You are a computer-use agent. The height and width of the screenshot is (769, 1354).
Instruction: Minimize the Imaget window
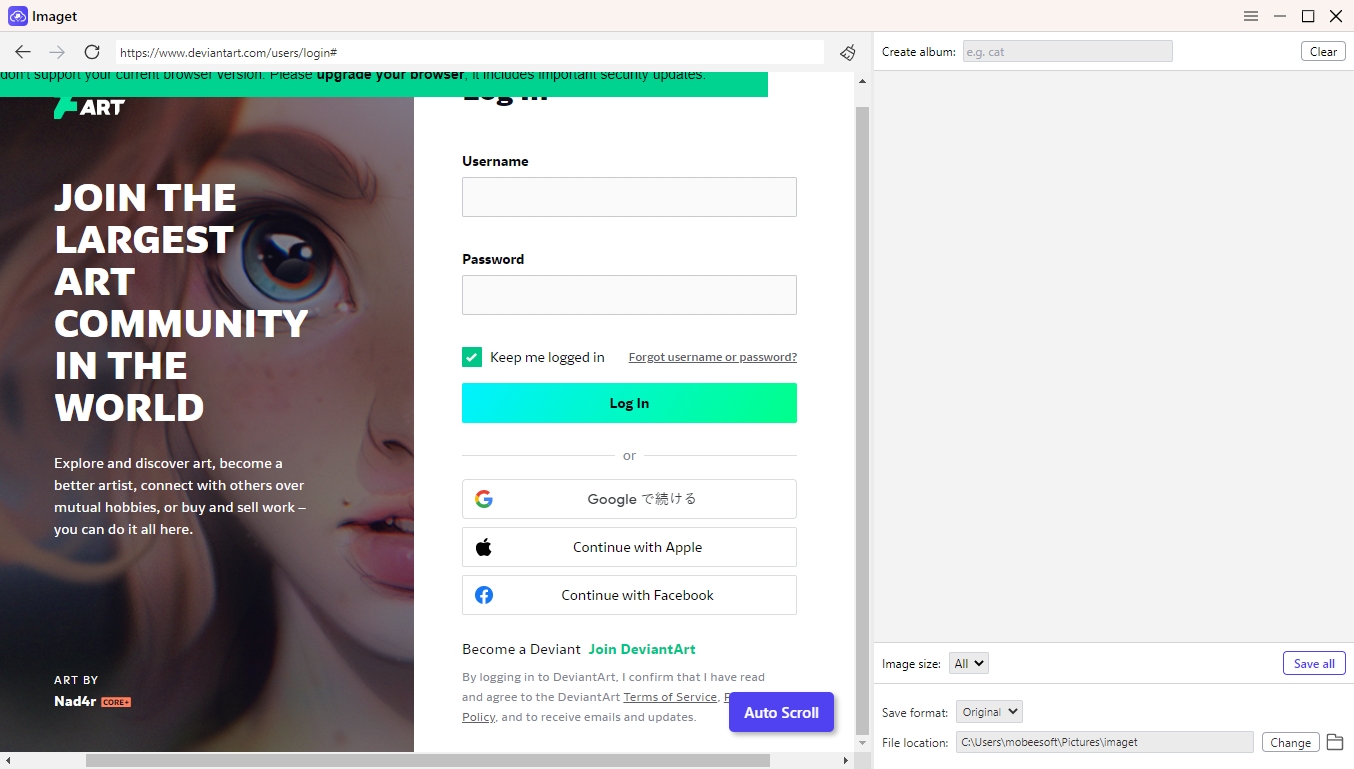1280,16
